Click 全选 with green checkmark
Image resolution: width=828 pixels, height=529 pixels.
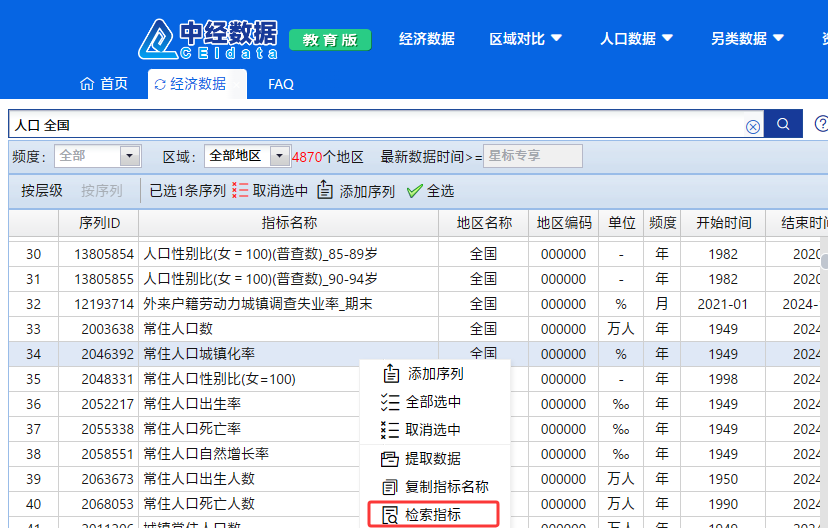pyautogui.click(x=430, y=191)
